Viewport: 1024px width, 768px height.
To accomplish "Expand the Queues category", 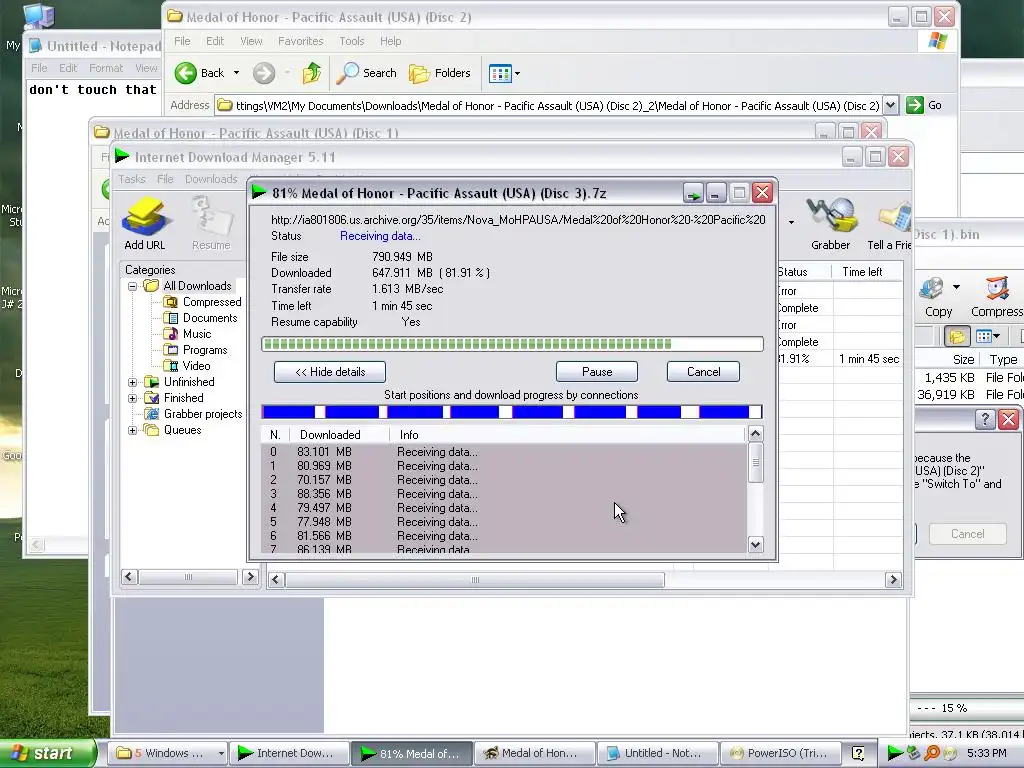I will tap(133, 430).
